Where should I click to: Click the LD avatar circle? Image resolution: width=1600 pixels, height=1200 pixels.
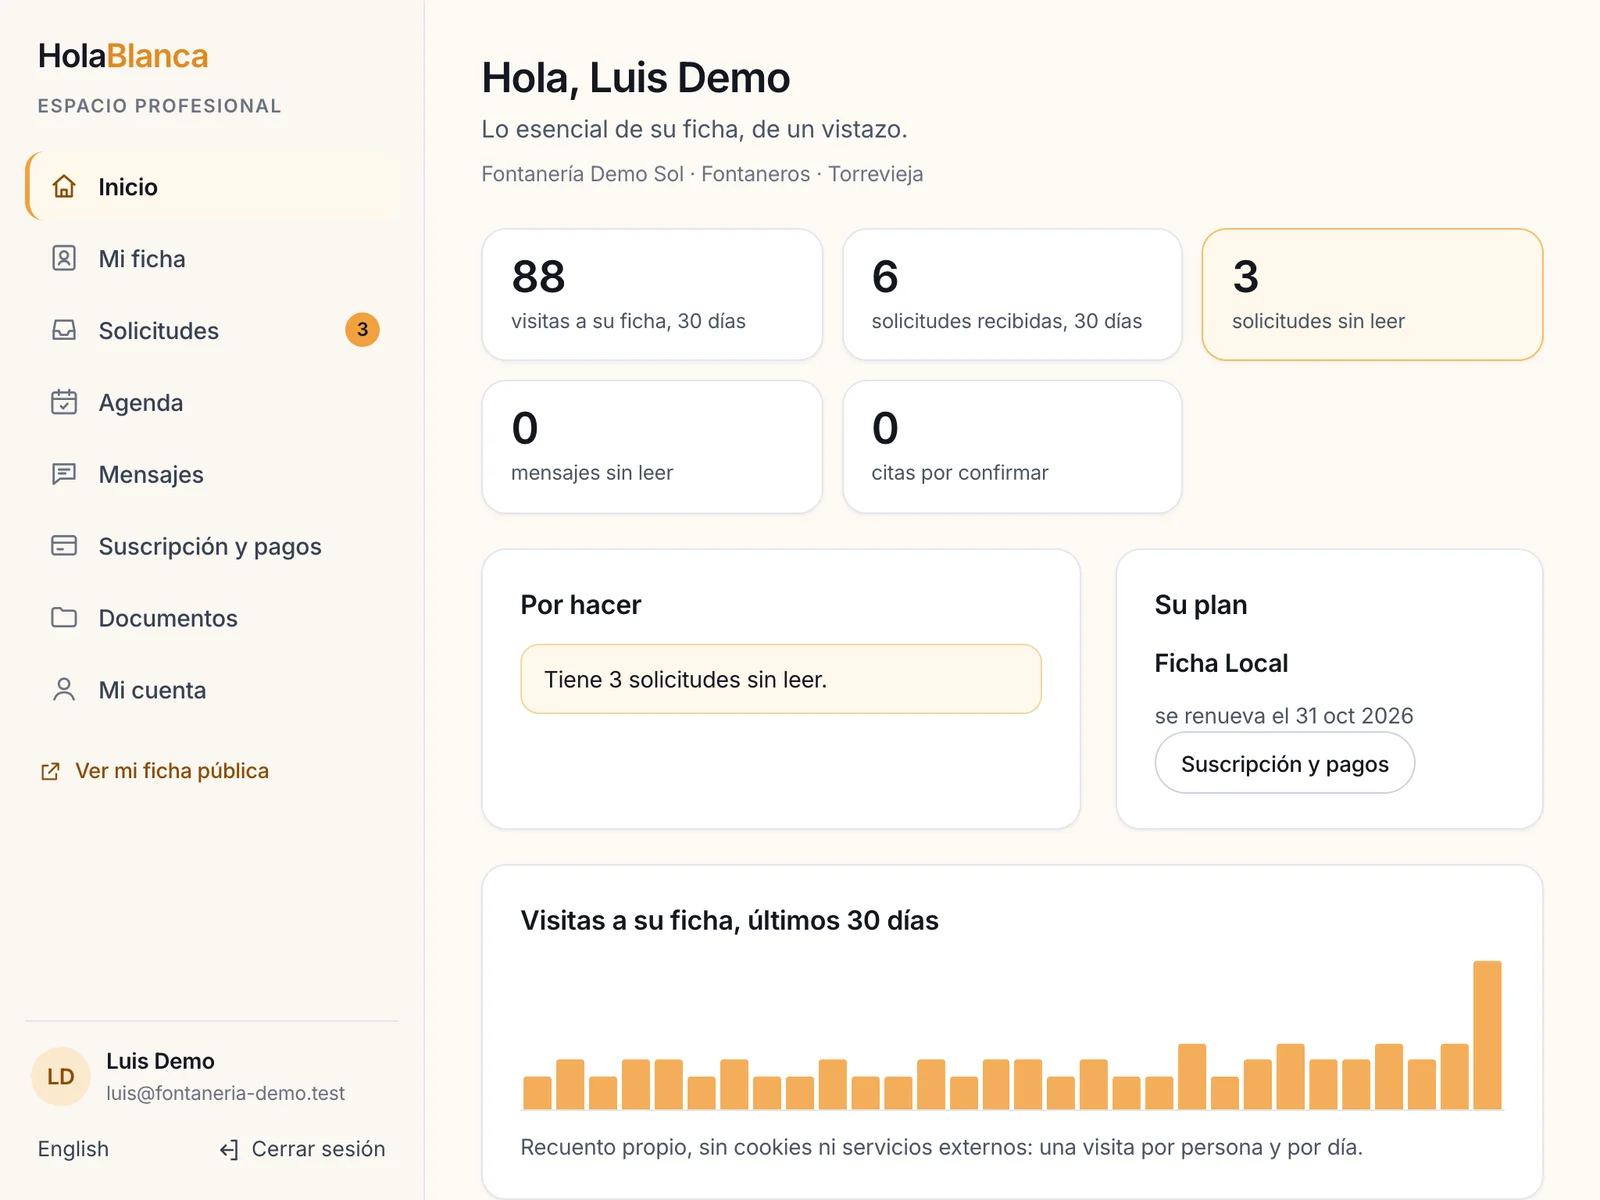click(x=61, y=1077)
